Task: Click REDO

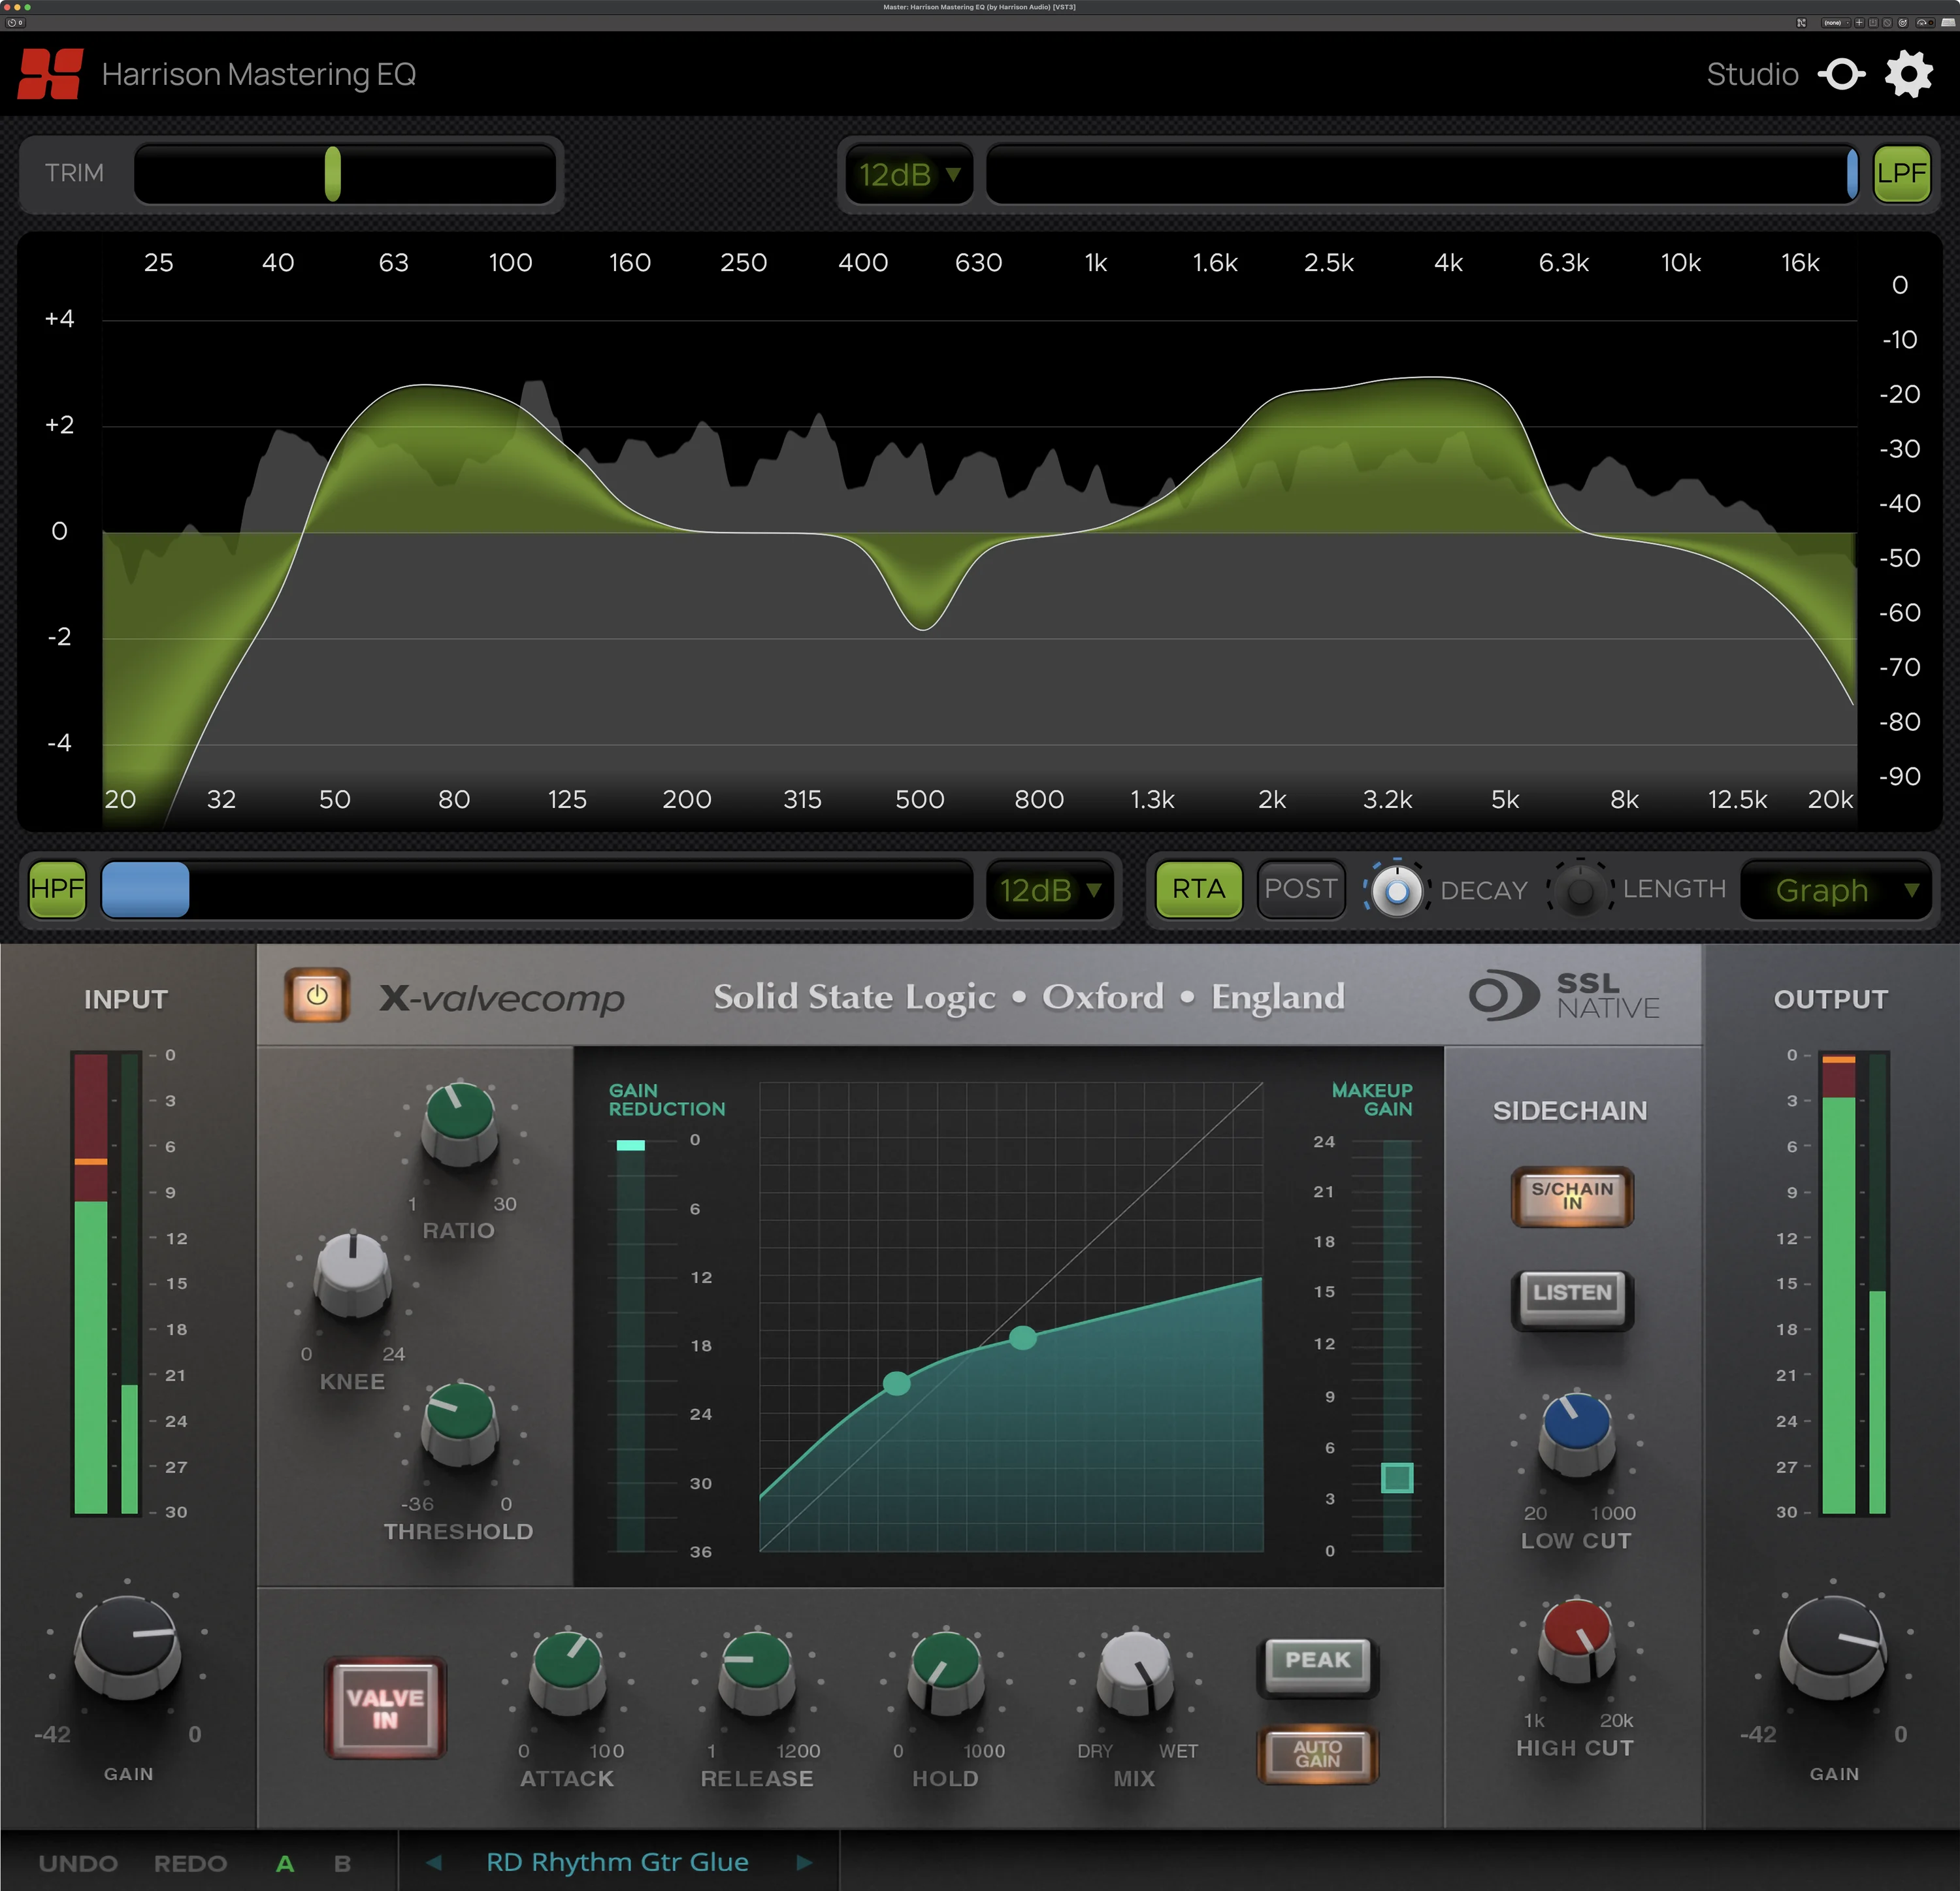Action: click(x=190, y=1864)
